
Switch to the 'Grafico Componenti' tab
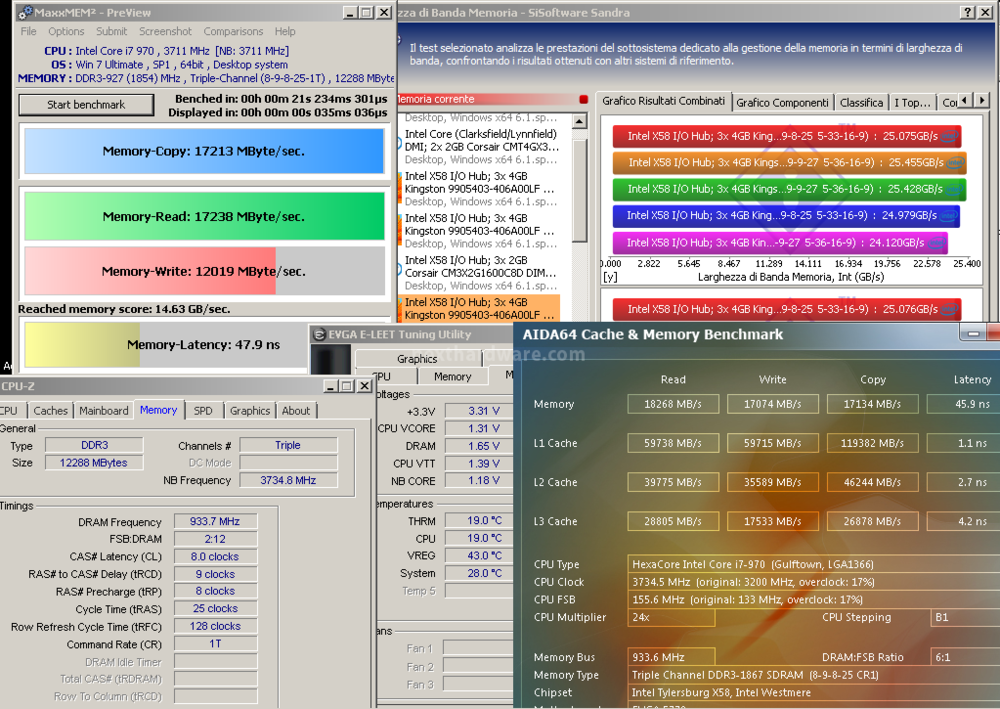click(x=783, y=103)
